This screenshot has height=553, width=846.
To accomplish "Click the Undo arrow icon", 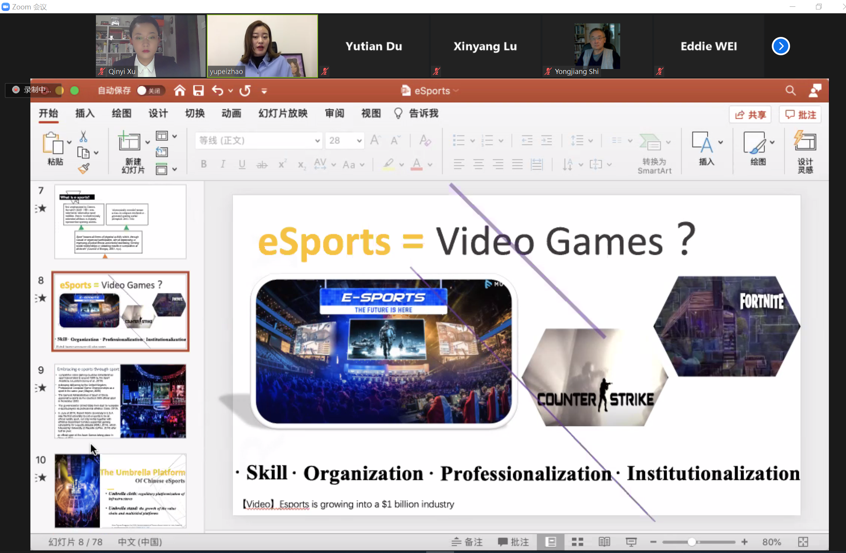I will (218, 91).
